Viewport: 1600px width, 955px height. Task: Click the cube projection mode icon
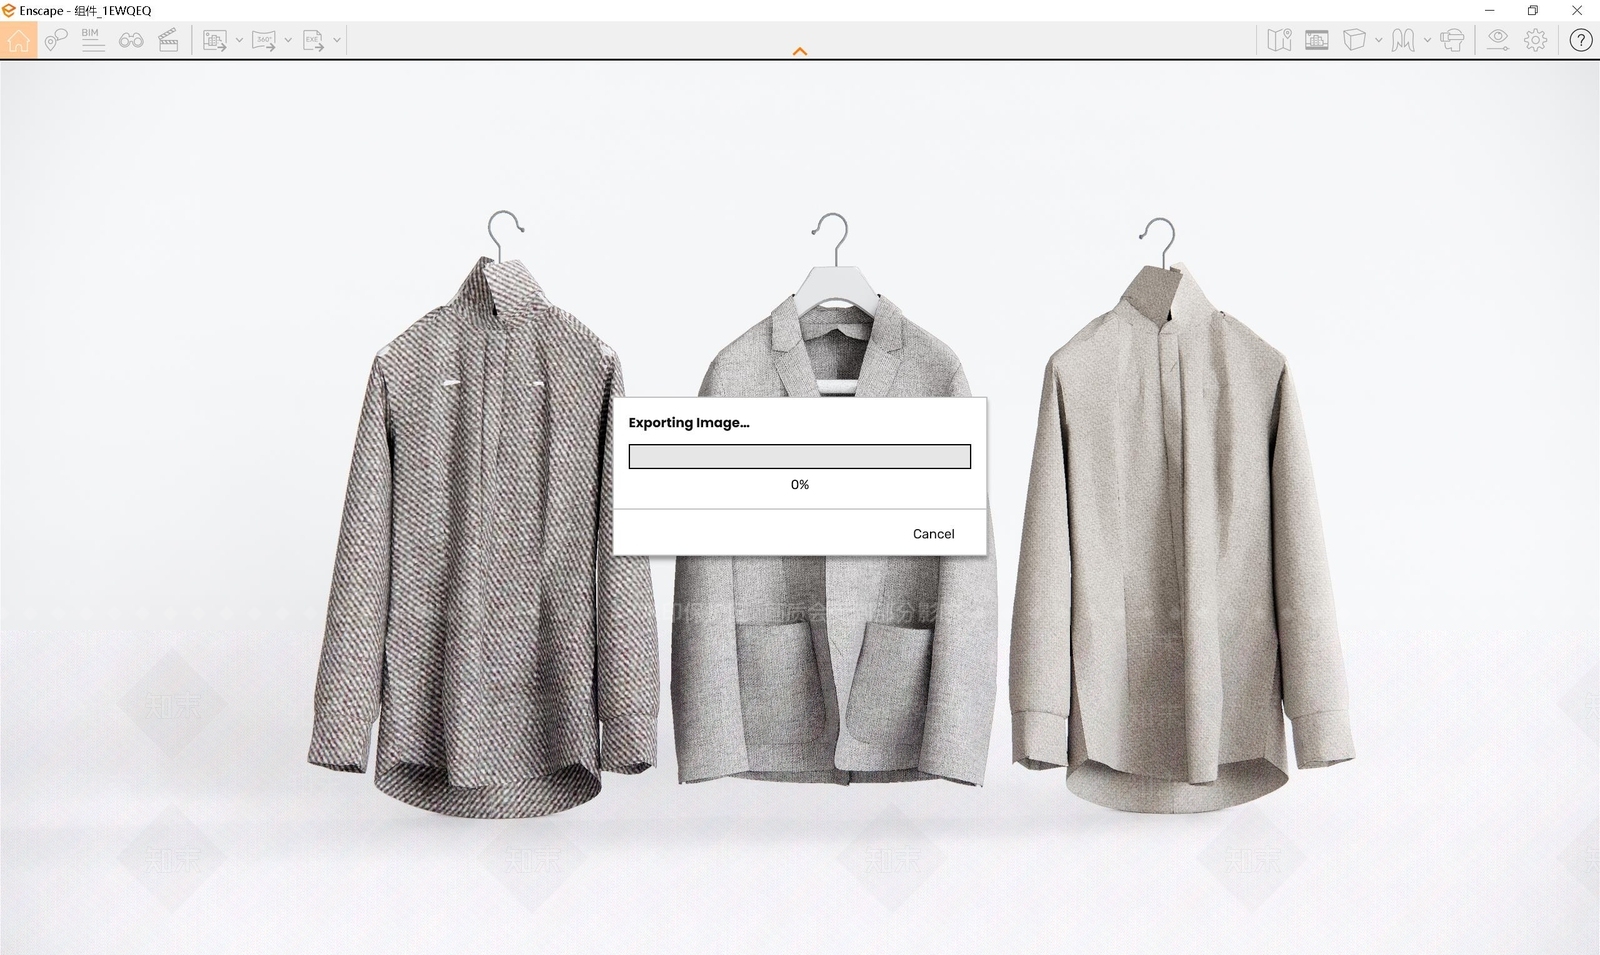click(x=1354, y=40)
